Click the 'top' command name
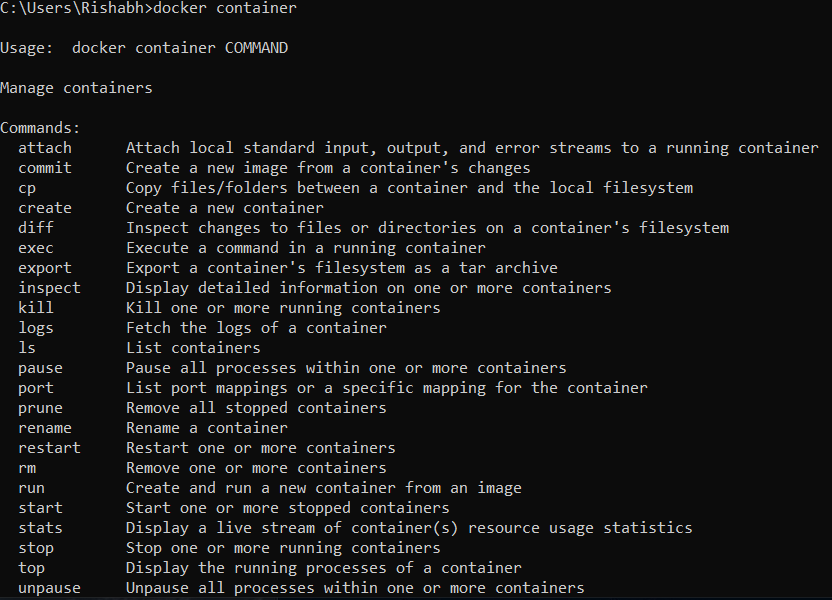This screenshot has height=600, width=832. click(x=31, y=568)
